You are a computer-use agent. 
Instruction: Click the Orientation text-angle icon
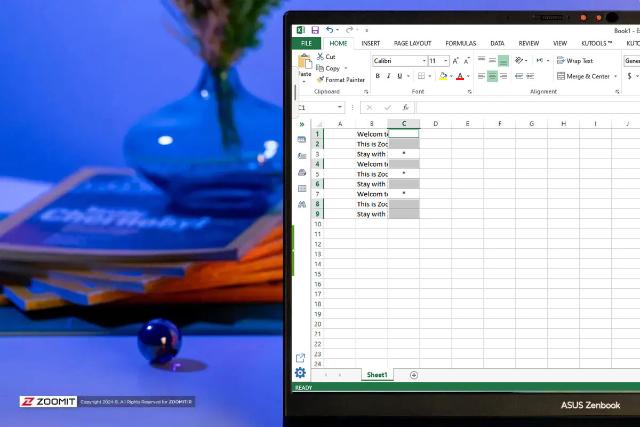coord(519,60)
